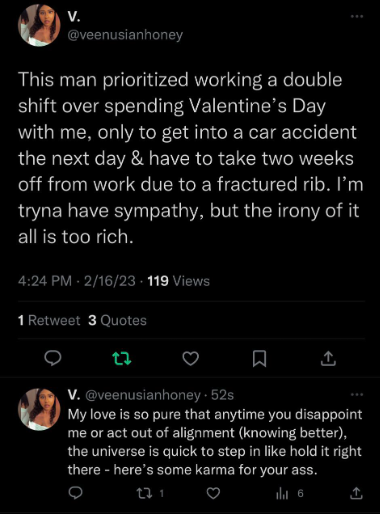Undo retweet on the main tweet

[x=122, y=359]
